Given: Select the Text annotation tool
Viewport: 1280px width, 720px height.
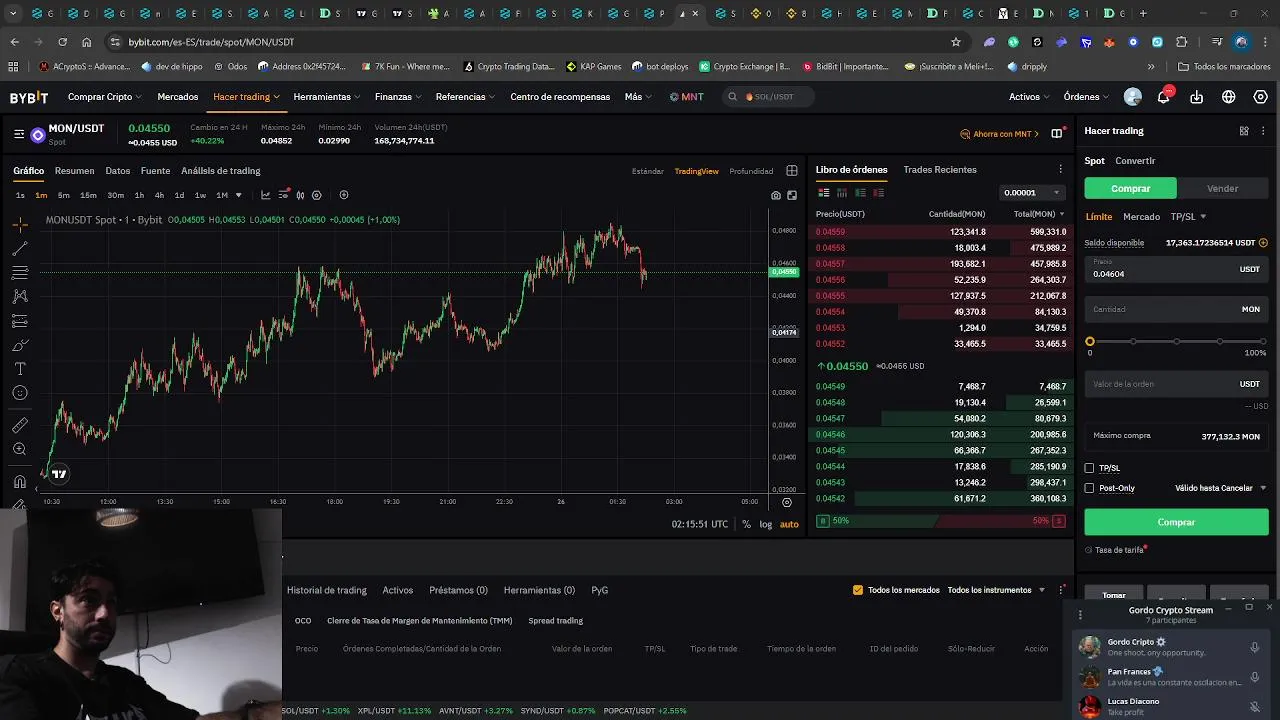Looking at the screenshot, I should pos(20,369).
